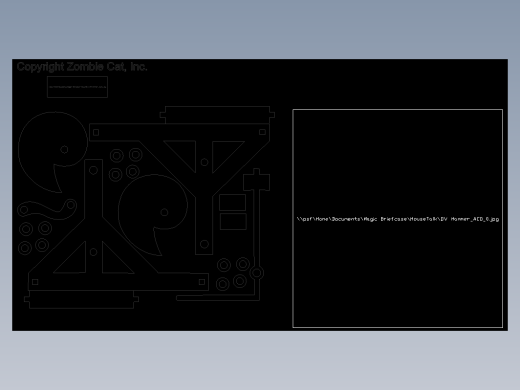
Task: Select the DV Hammer_AED_0.jpg file path text
Action: click(398, 219)
